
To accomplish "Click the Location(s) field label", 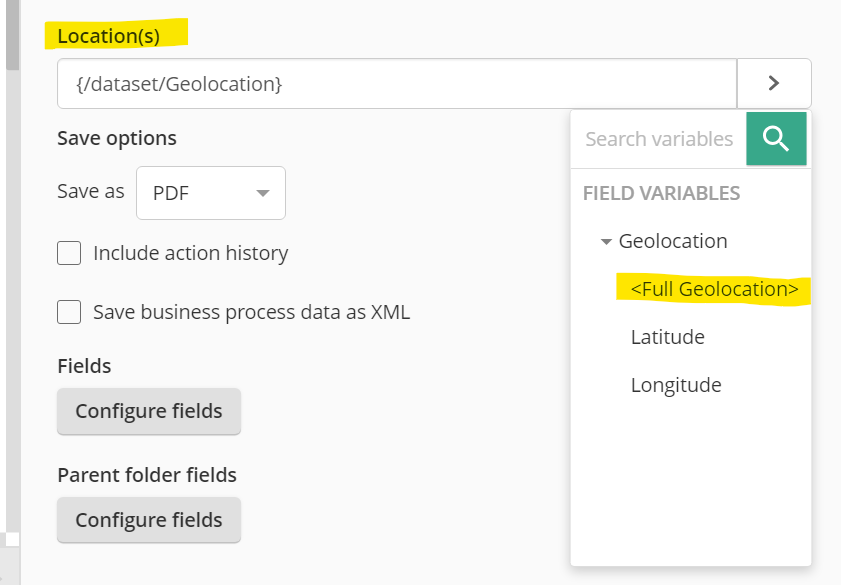I will click(108, 36).
